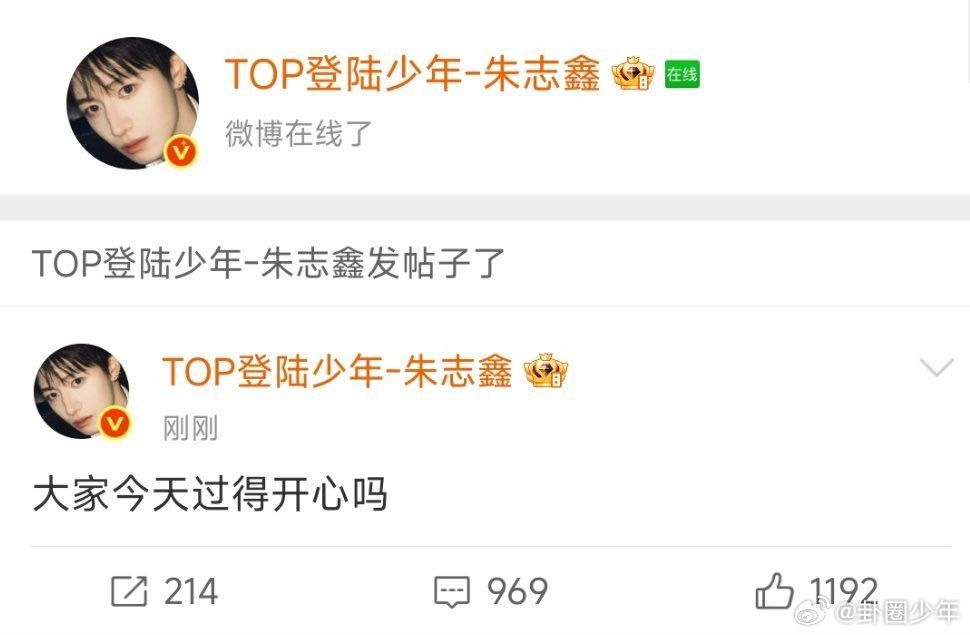Open the header username TOP登陆少年-朱志鑫
The width and height of the screenshot is (970, 635).
412,74
